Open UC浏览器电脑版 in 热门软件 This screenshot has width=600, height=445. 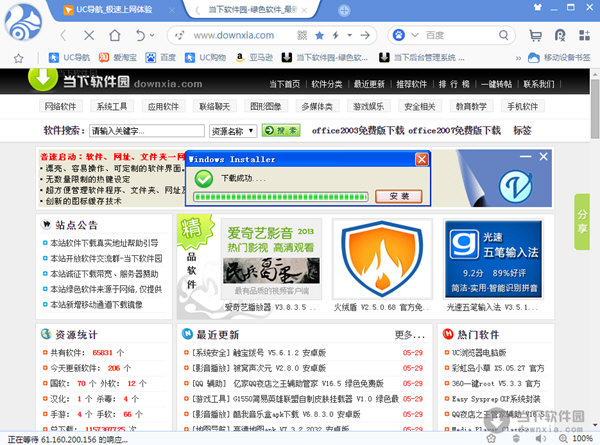[x=479, y=352]
